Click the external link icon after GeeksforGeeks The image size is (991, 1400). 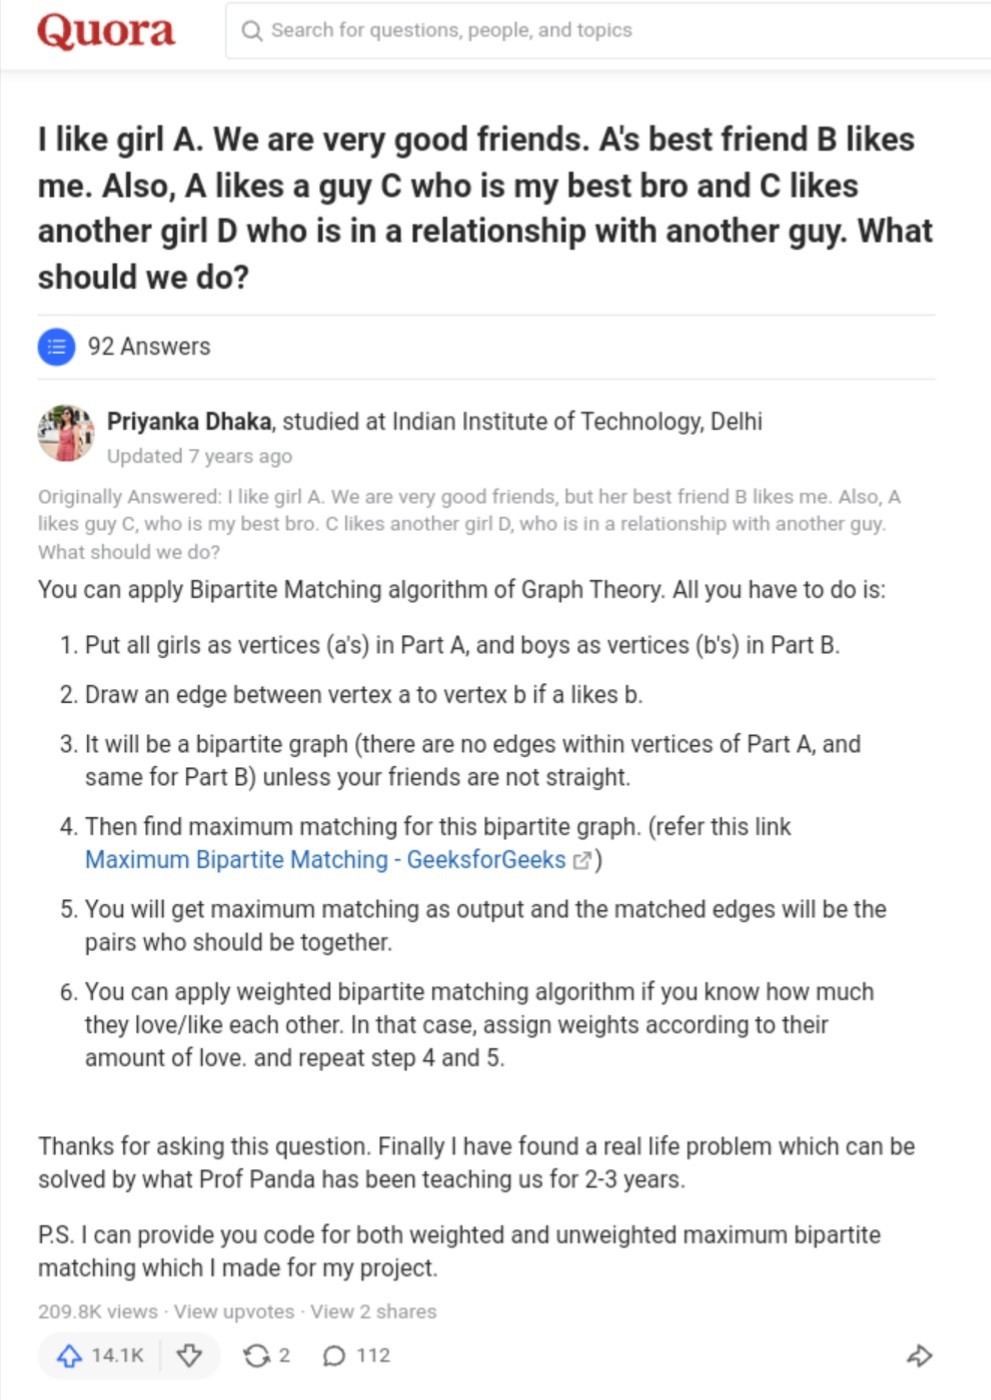click(582, 860)
